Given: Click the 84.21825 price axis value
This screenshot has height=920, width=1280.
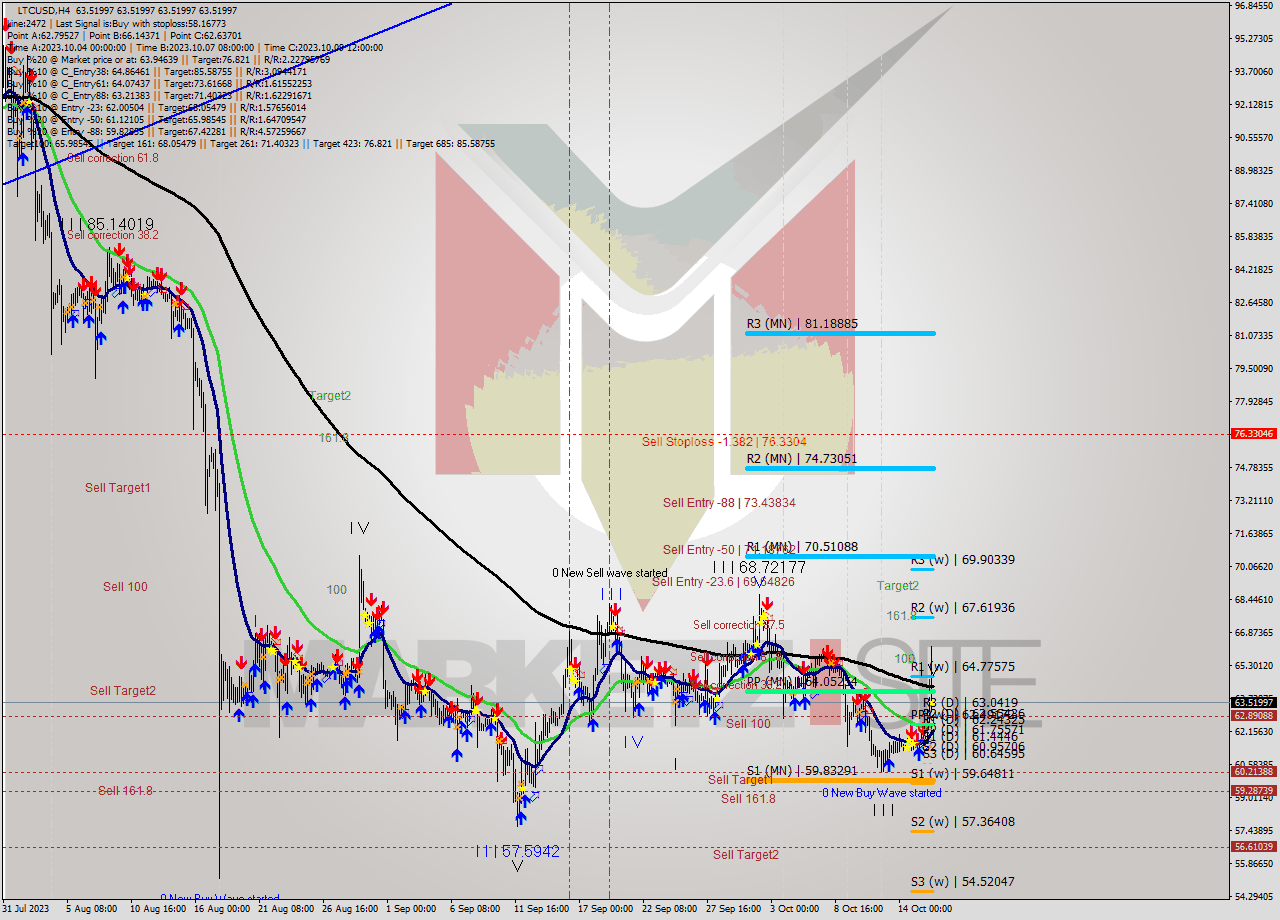Looking at the screenshot, I should pos(1253,270).
